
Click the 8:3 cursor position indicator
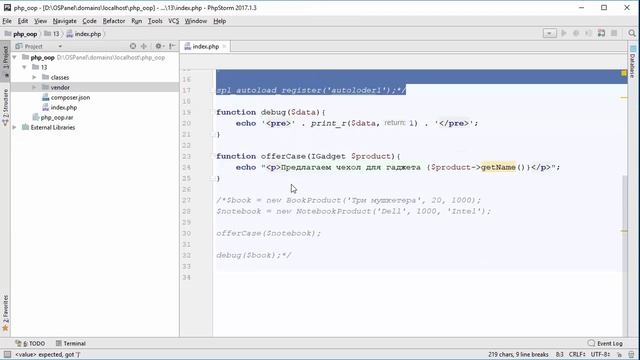pyautogui.click(x=559, y=354)
